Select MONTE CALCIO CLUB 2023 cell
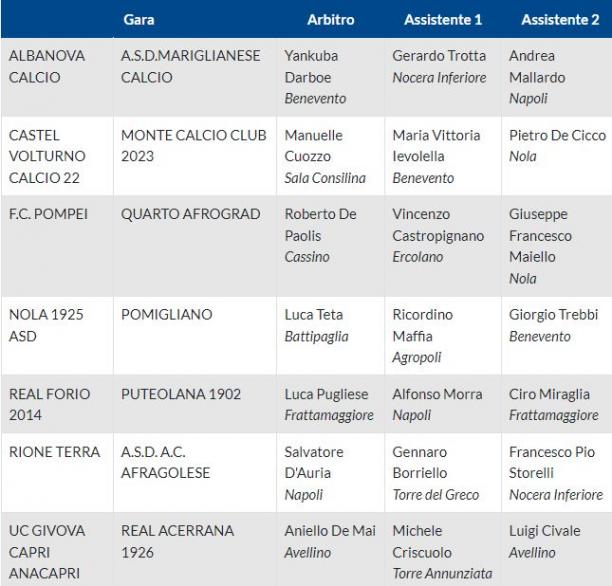This screenshot has height=586, width=612. tap(195, 156)
